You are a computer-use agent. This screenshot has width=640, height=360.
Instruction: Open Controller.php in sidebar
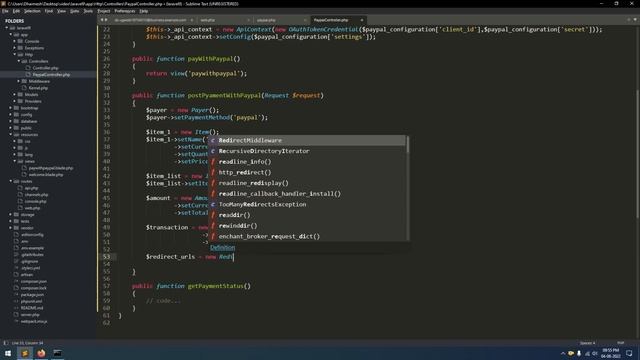(x=45, y=68)
